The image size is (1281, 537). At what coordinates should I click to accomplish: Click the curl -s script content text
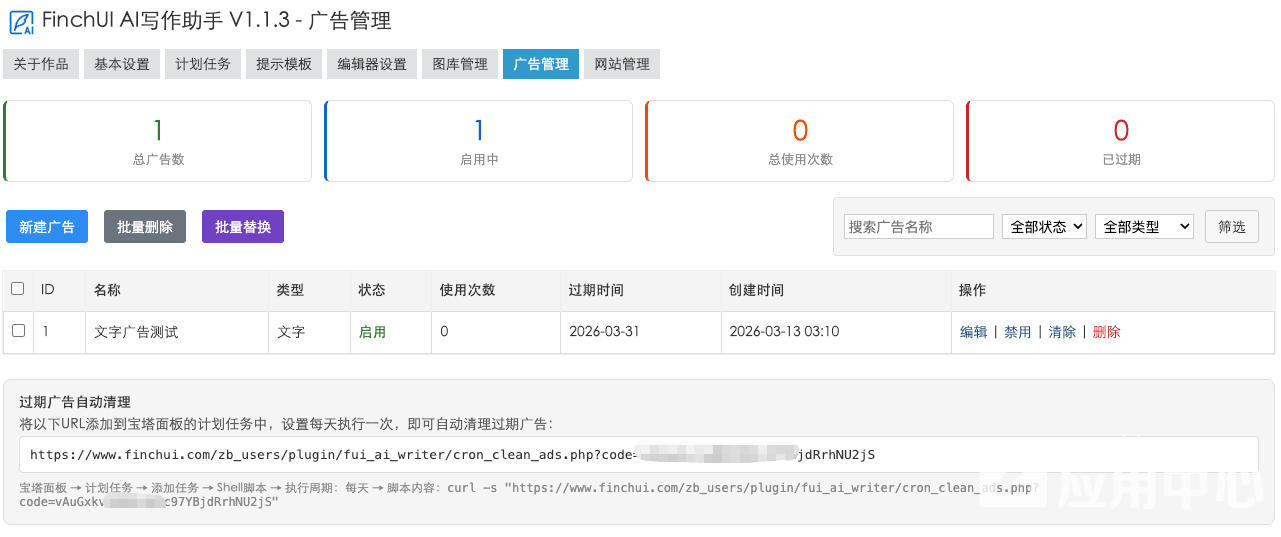(x=530, y=495)
